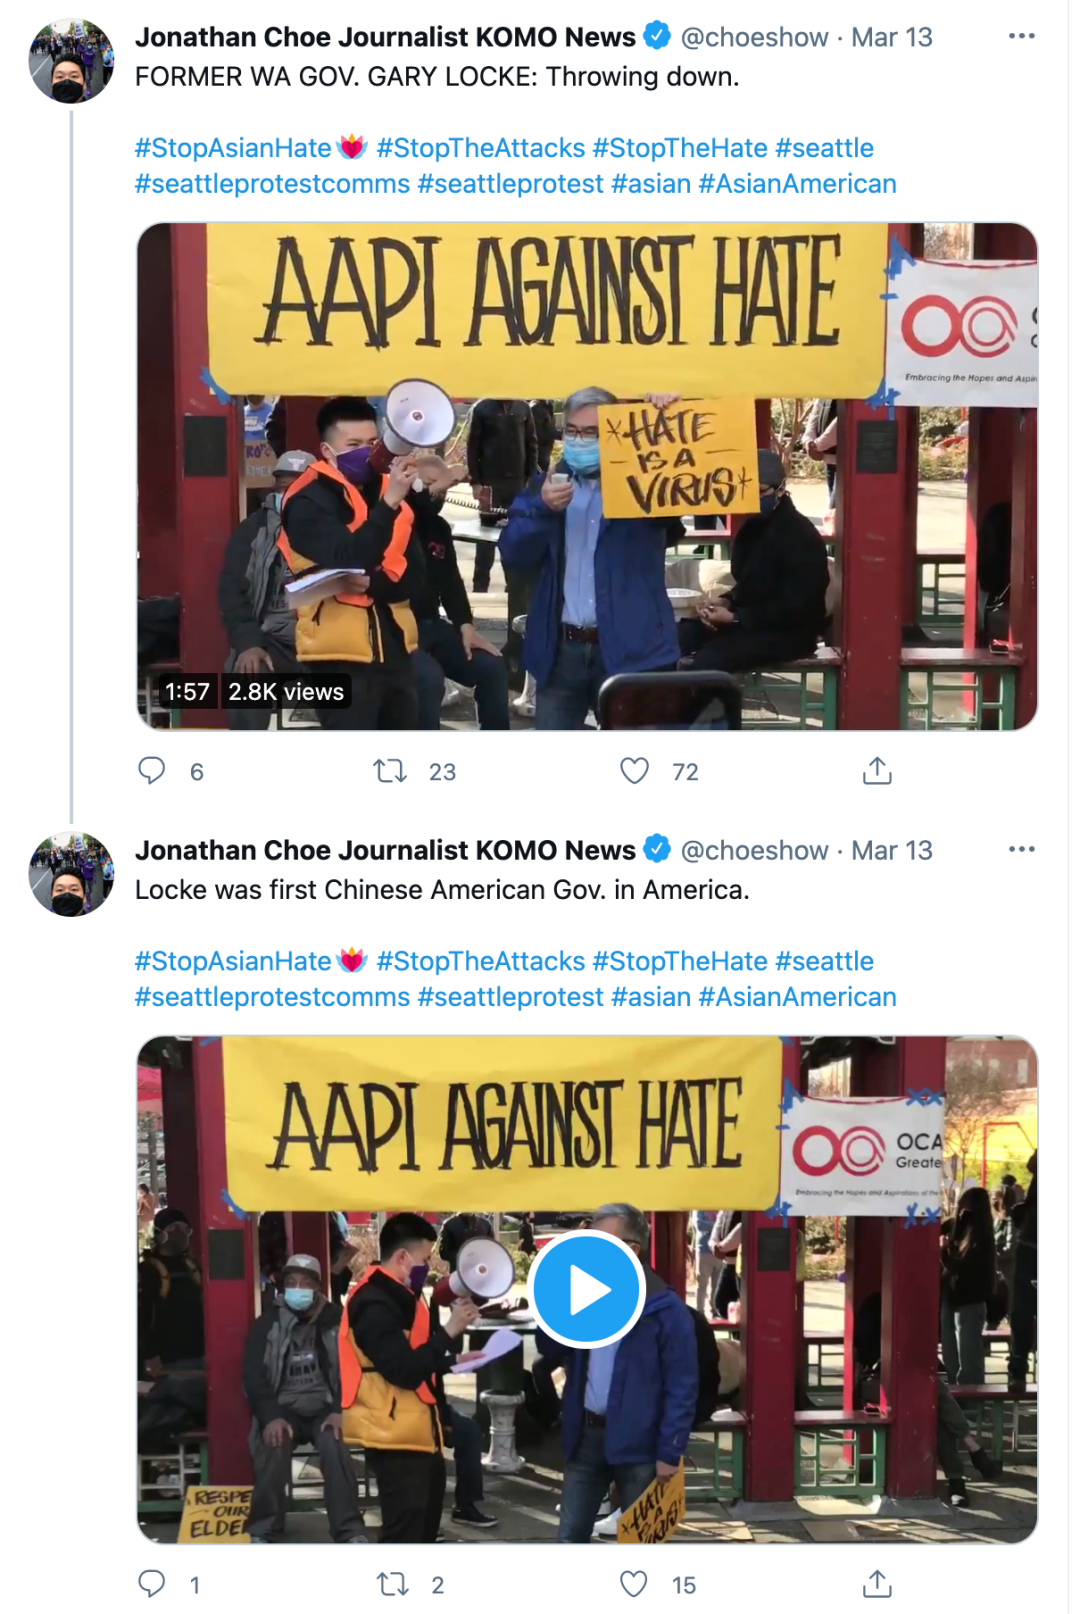Reply to the first Gary Locke tweet
The height and width of the screenshot is (1614, 1080).
click(x=152, y=770)
